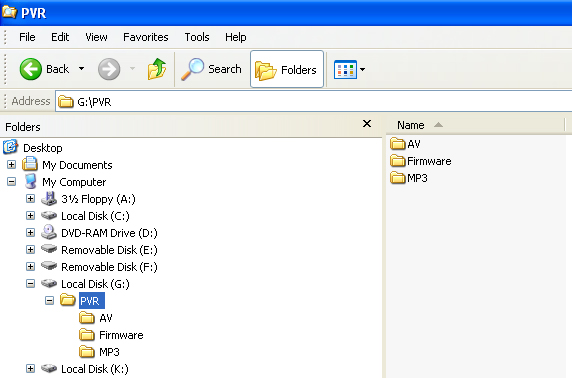Click the floppy drive icon
This screenshot has width=572, height=378.
(49, 198)
